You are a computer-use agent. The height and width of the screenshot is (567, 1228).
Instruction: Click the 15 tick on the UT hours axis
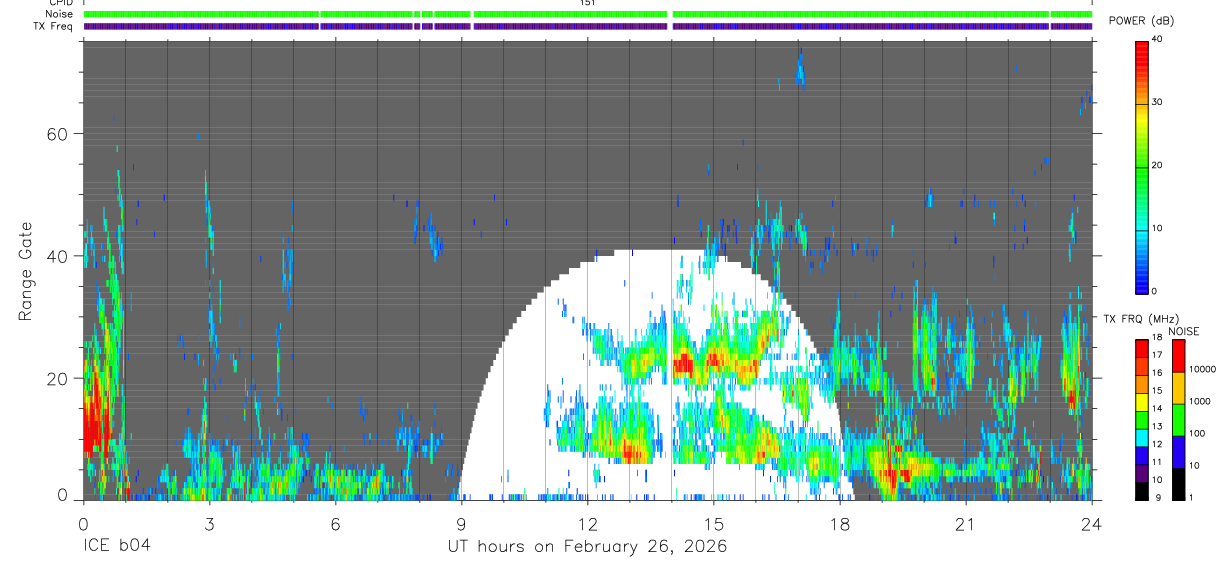[713, 524]
